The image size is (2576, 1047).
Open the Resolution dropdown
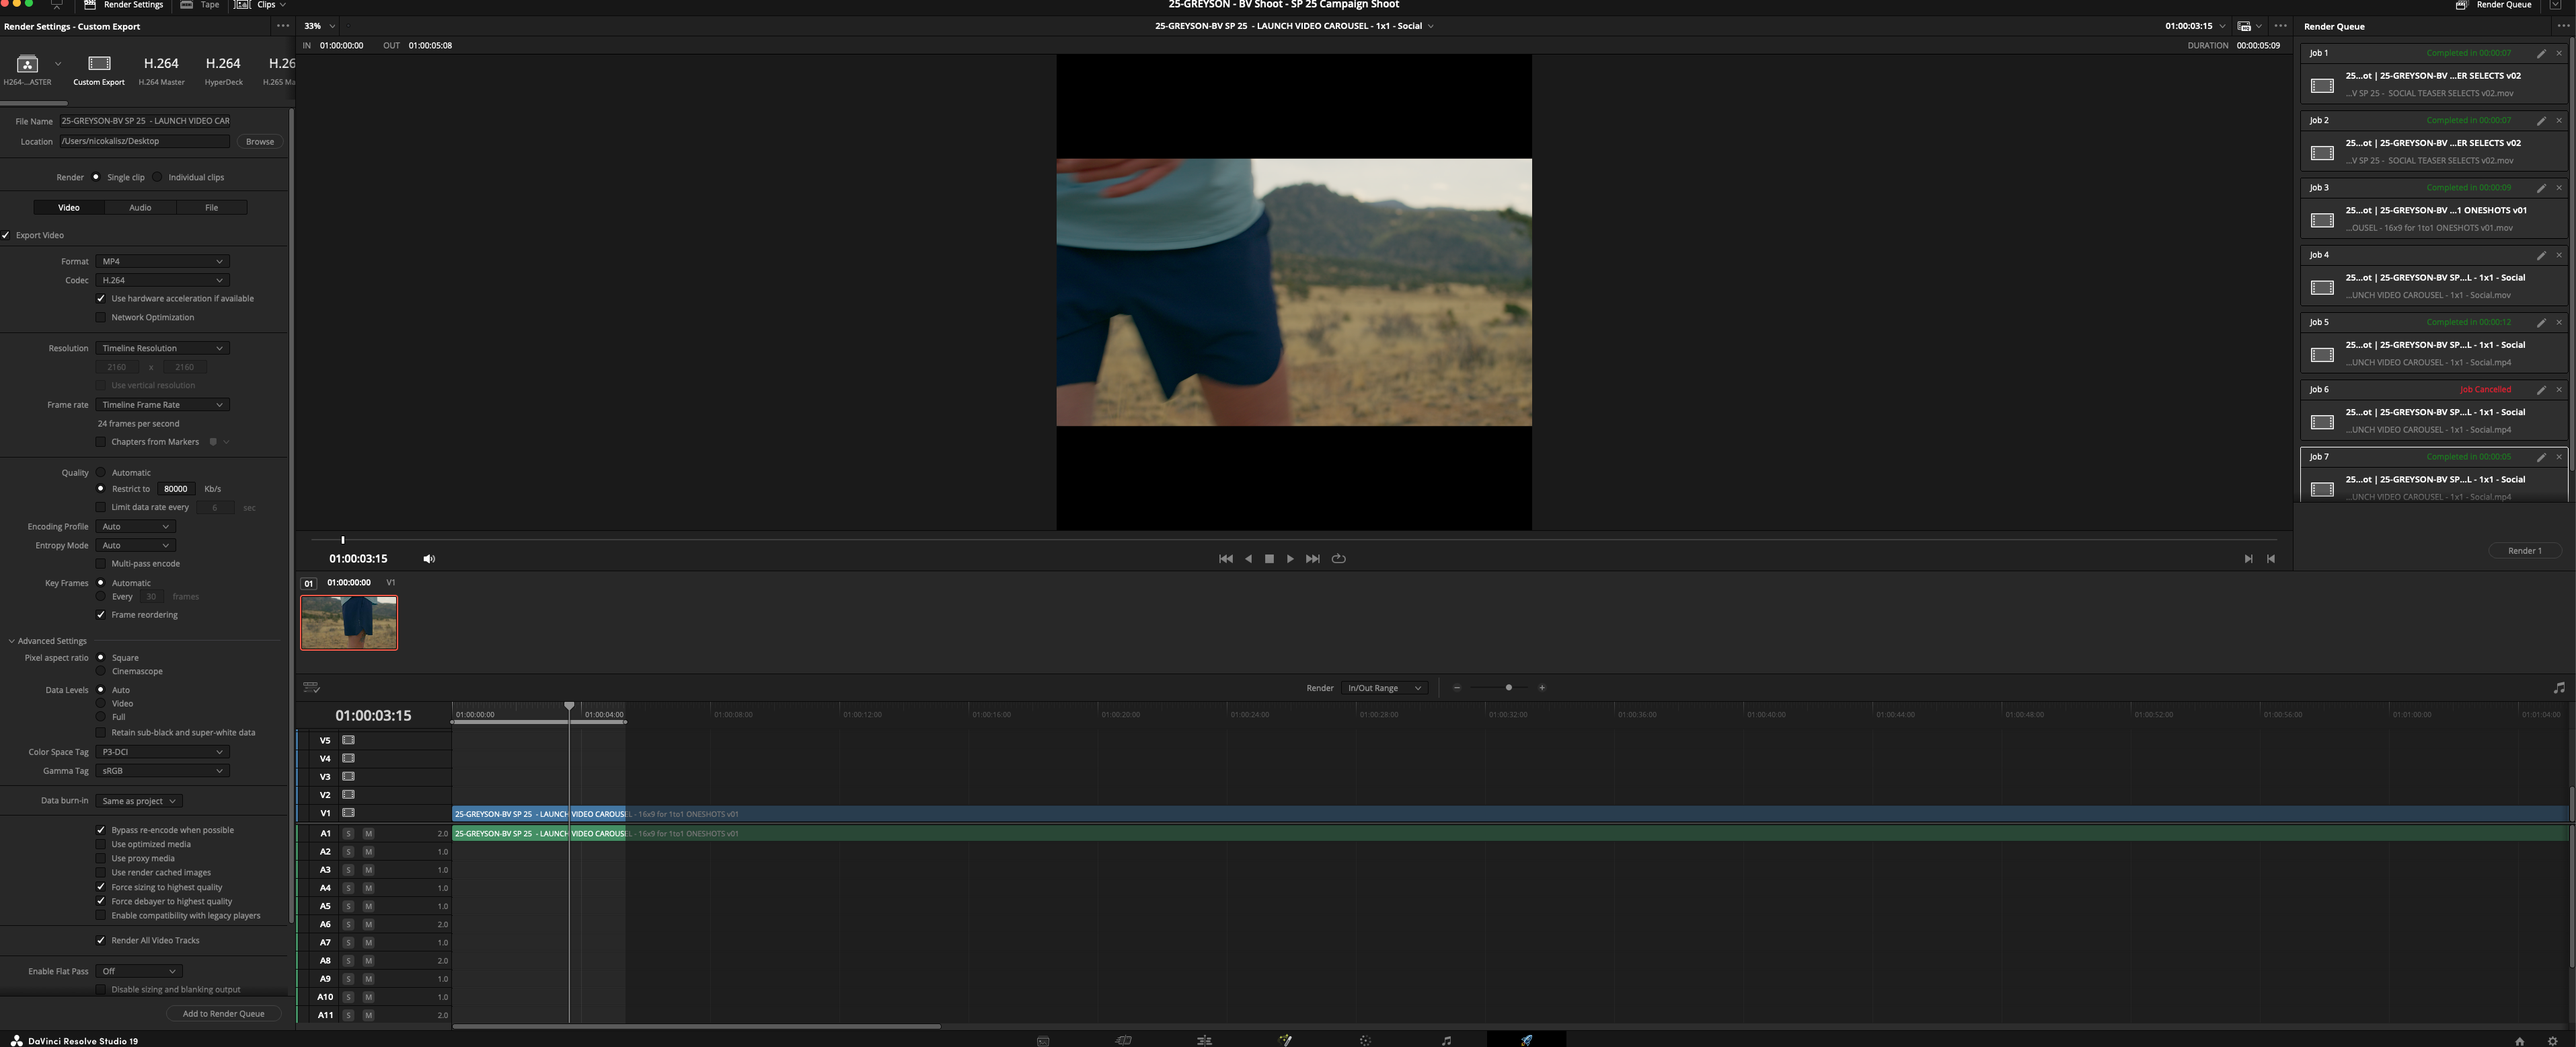(x=162, y=349)
